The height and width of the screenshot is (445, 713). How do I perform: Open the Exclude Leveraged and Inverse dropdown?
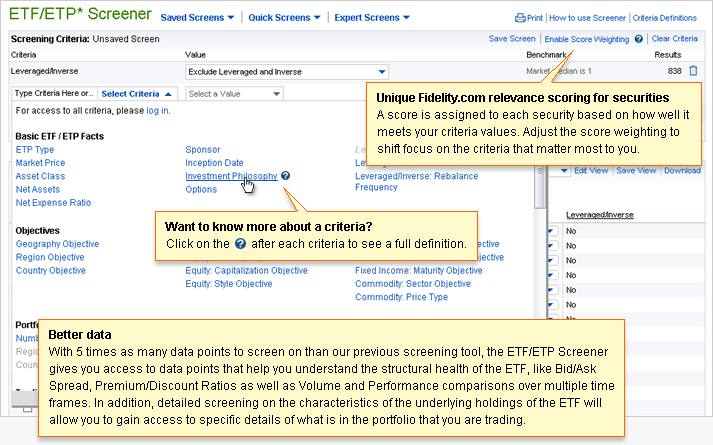pos(287,72)
